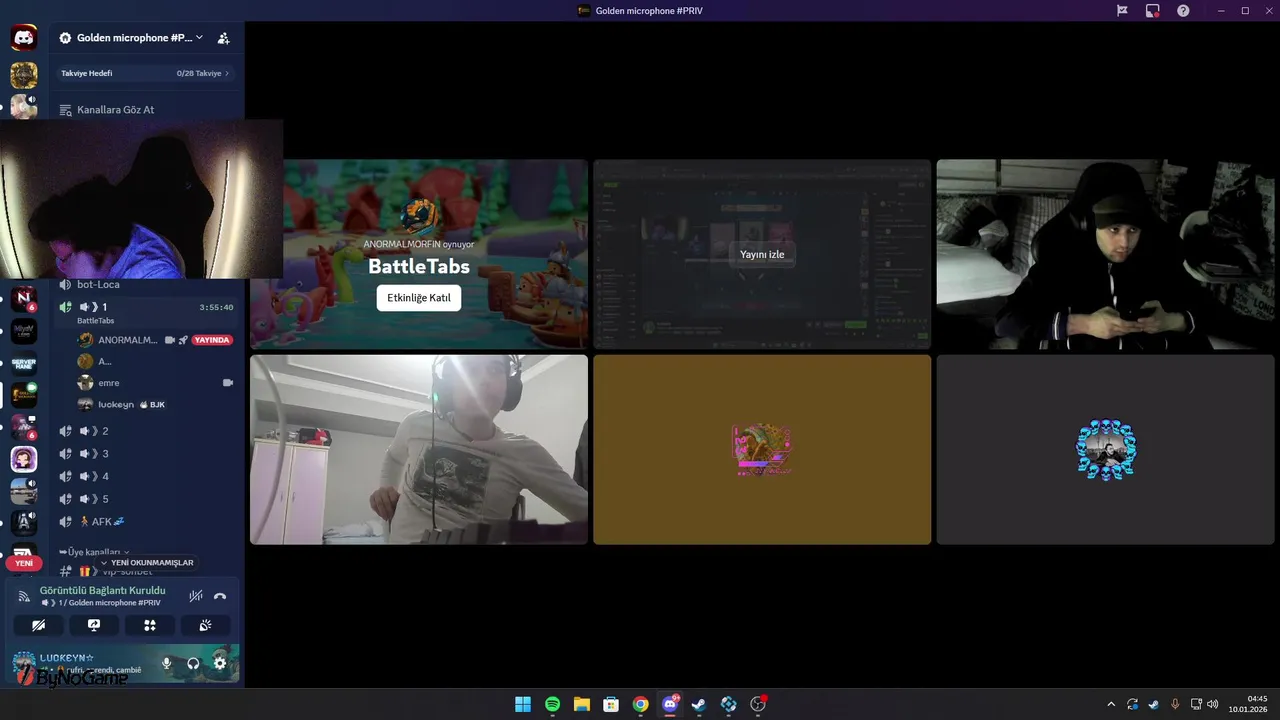Toggle the camera on/off button
Viewport: 1280px width, 720px height.
click(x=38, y=625)
